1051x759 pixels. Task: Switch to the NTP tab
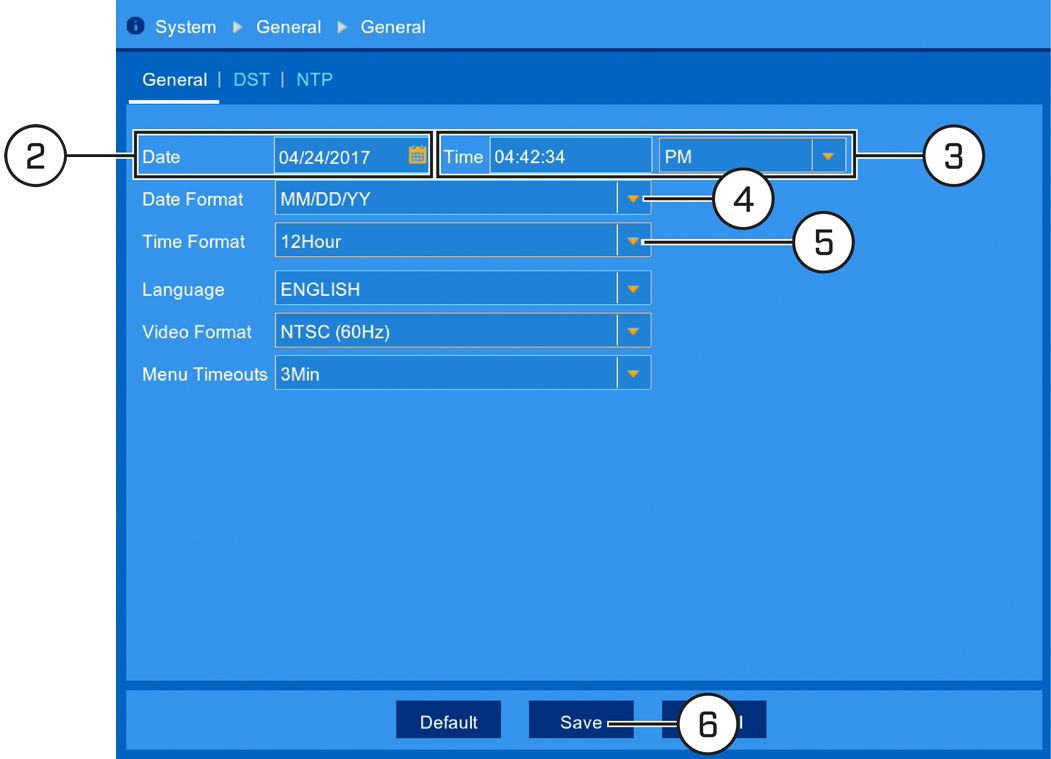click(x=314, y=80)
